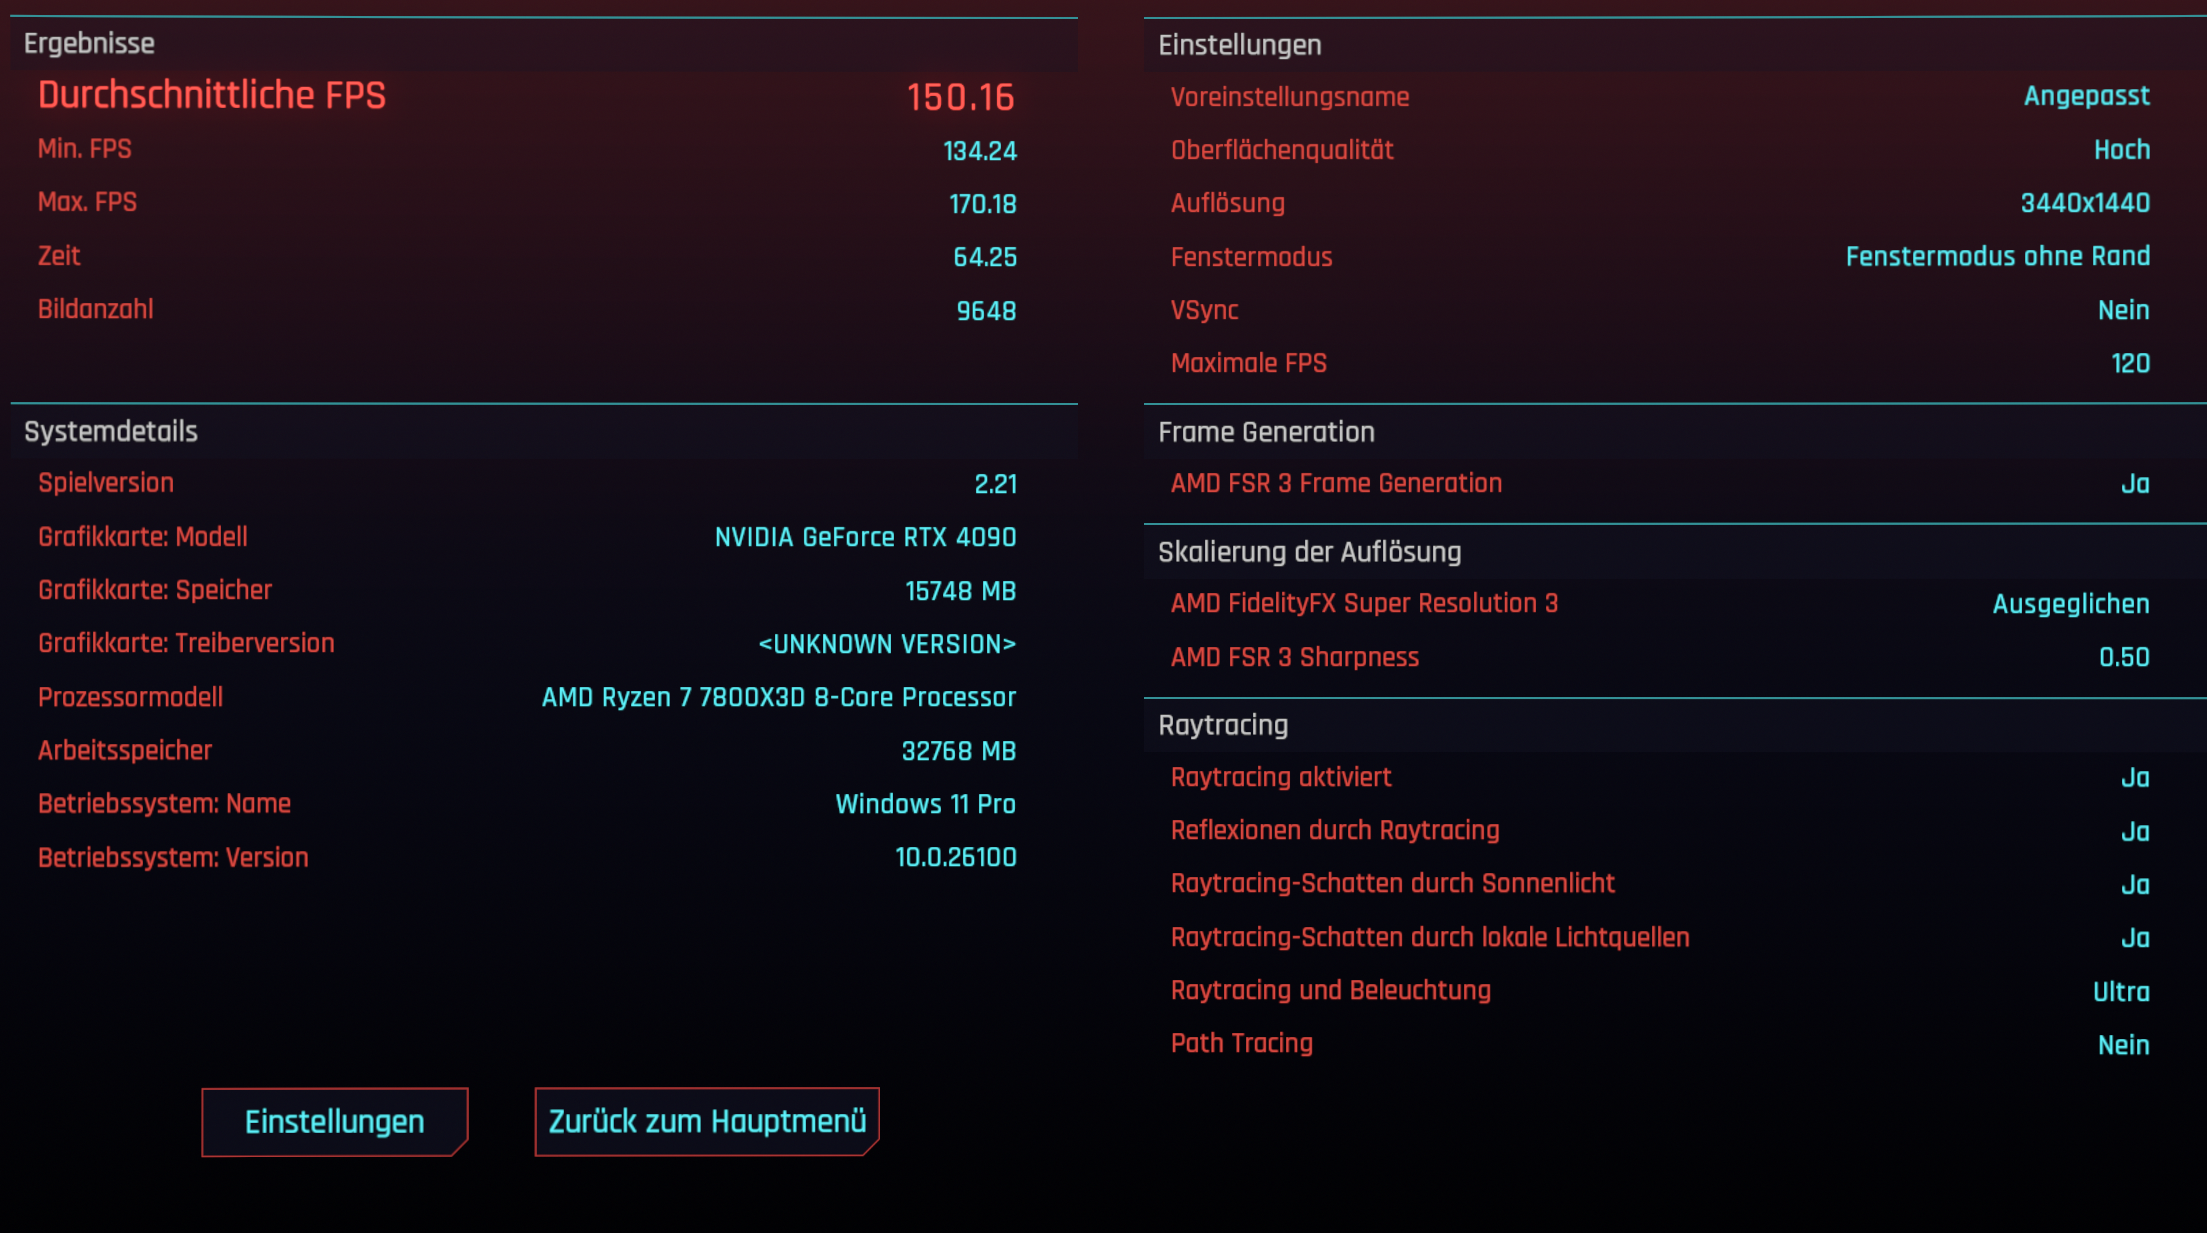Click the AMD FSR 3 Sharpness value 0.50
The width and height of the screenshot is (2207, 1233).
click(x=2123, y=657)
